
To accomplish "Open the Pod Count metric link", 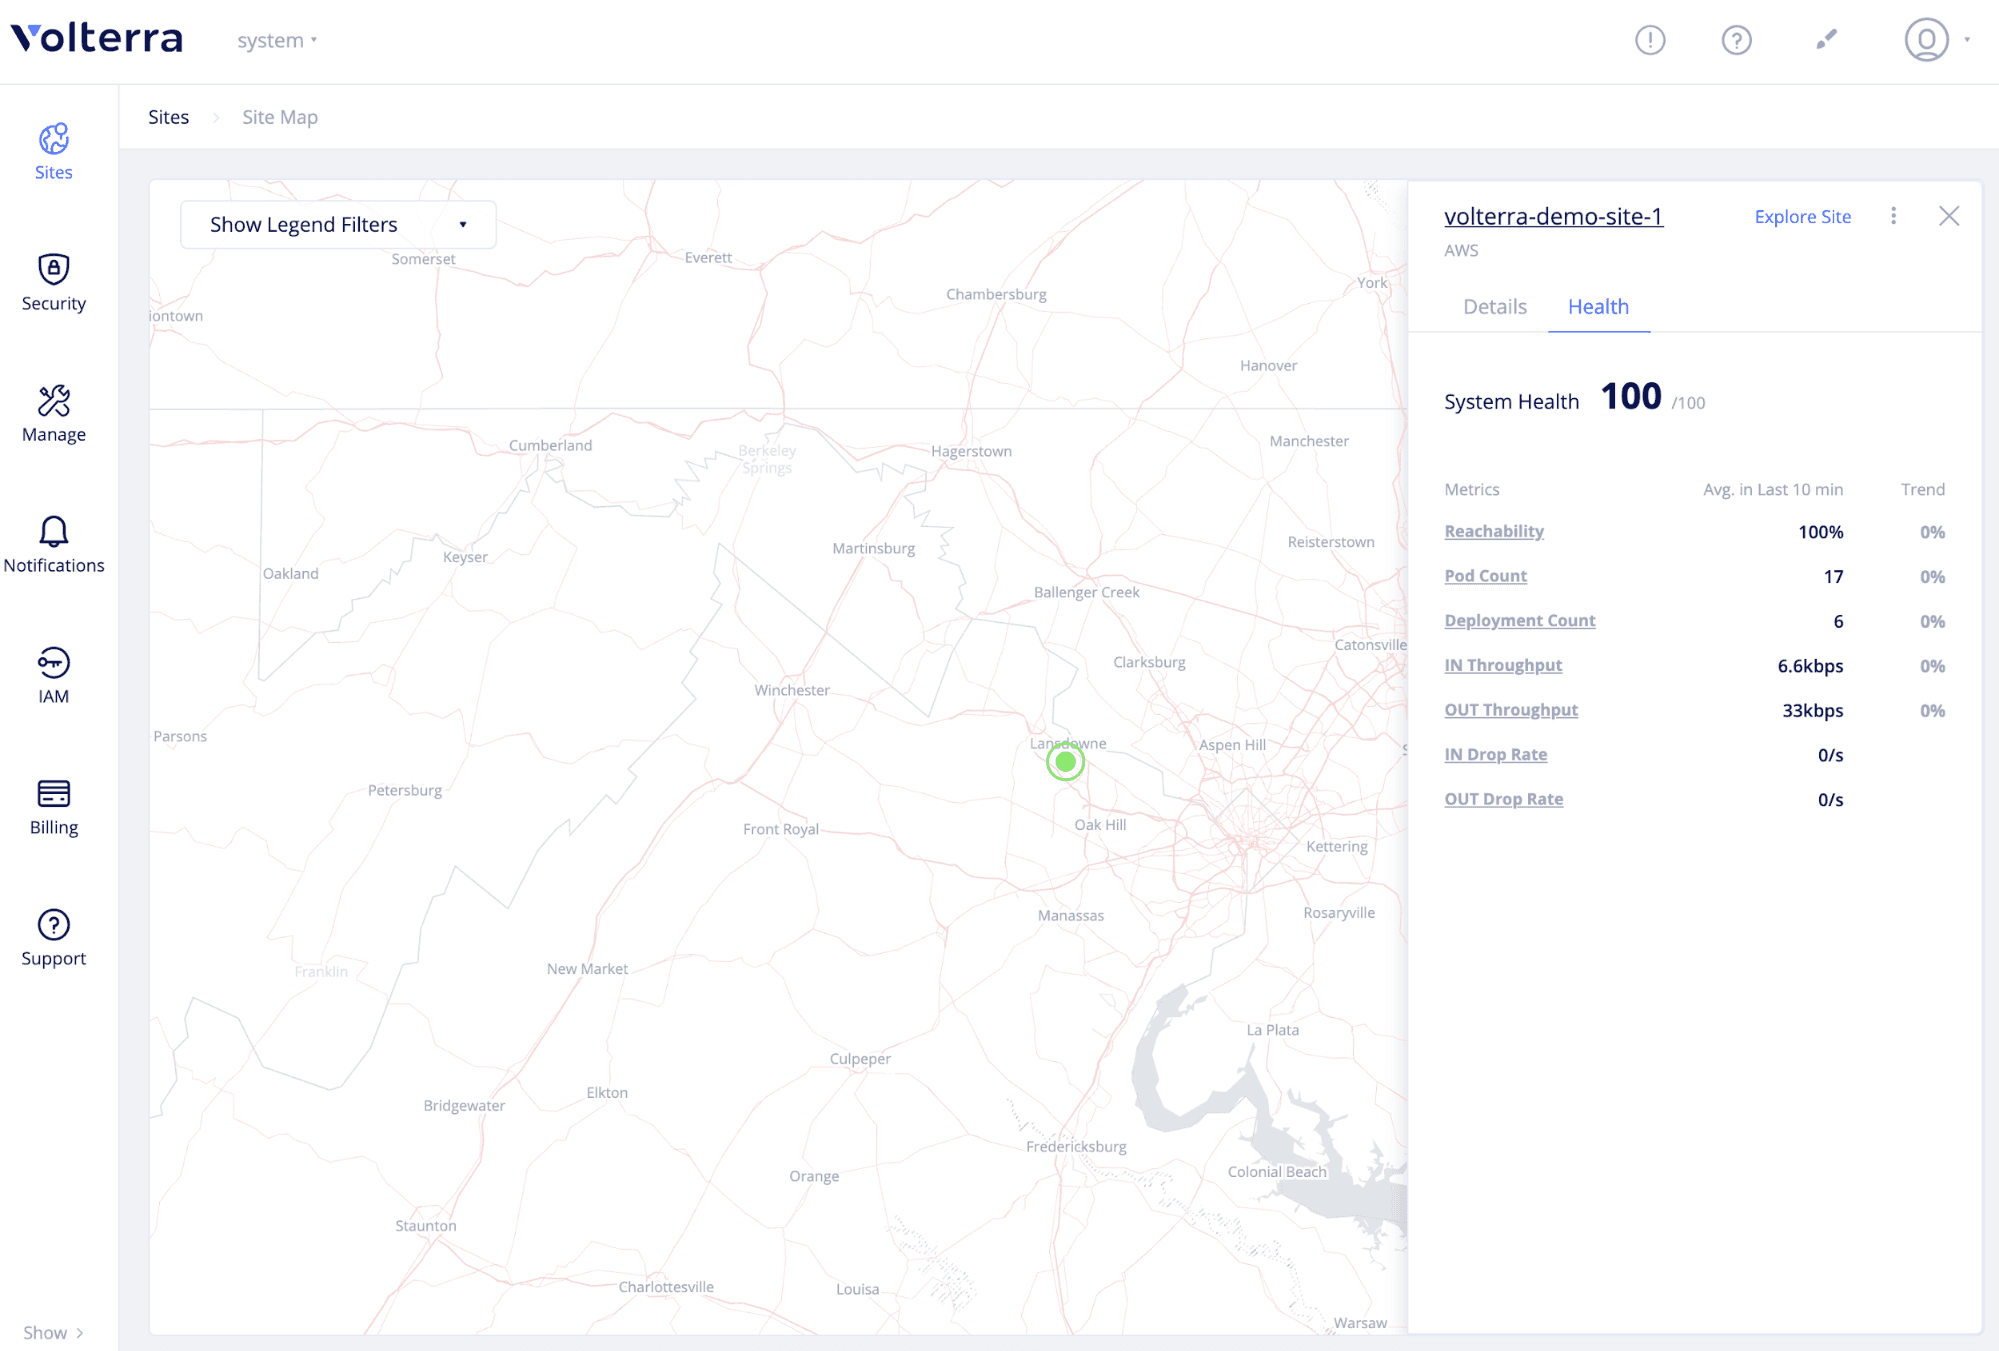I will 1485,576.
